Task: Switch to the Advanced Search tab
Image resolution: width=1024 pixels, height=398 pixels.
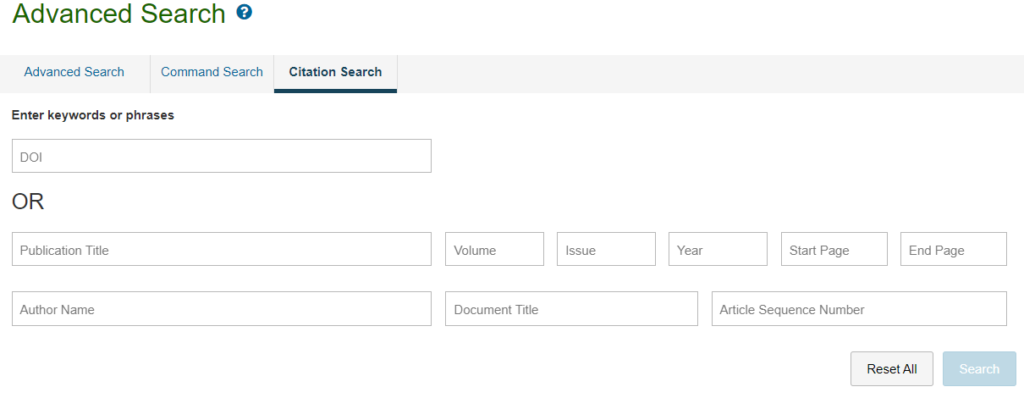Action: click(74, 72)
